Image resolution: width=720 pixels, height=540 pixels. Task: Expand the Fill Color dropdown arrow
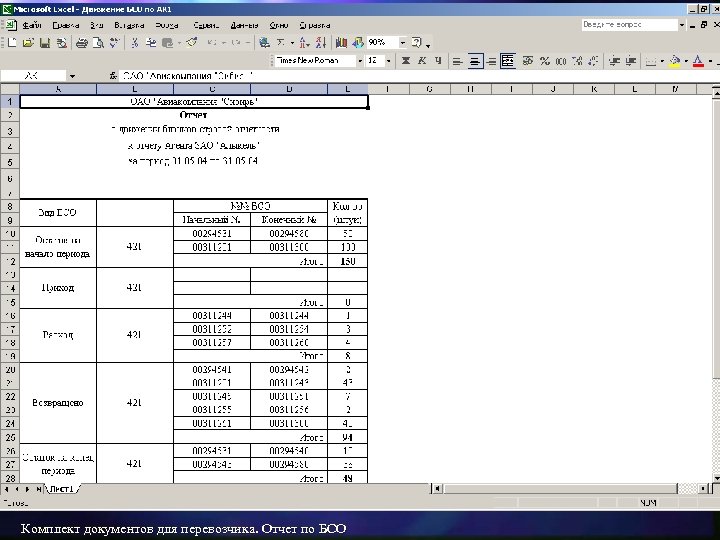686,61
